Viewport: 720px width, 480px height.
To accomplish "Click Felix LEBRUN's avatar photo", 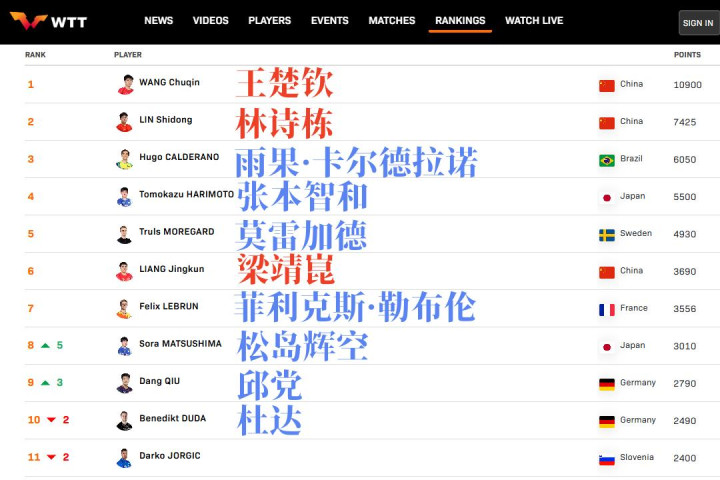I will 124,309.
